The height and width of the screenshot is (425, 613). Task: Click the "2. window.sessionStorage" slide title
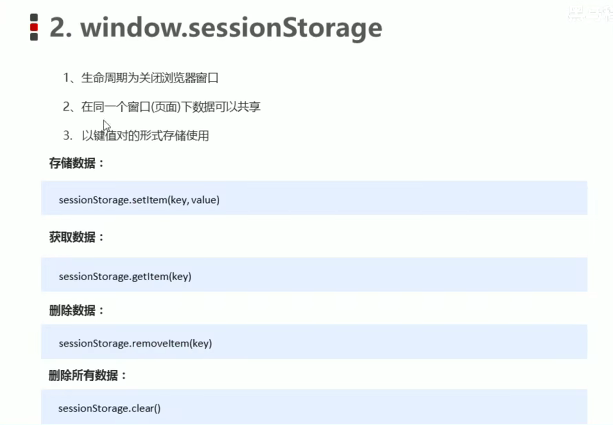tap(215, 27)
